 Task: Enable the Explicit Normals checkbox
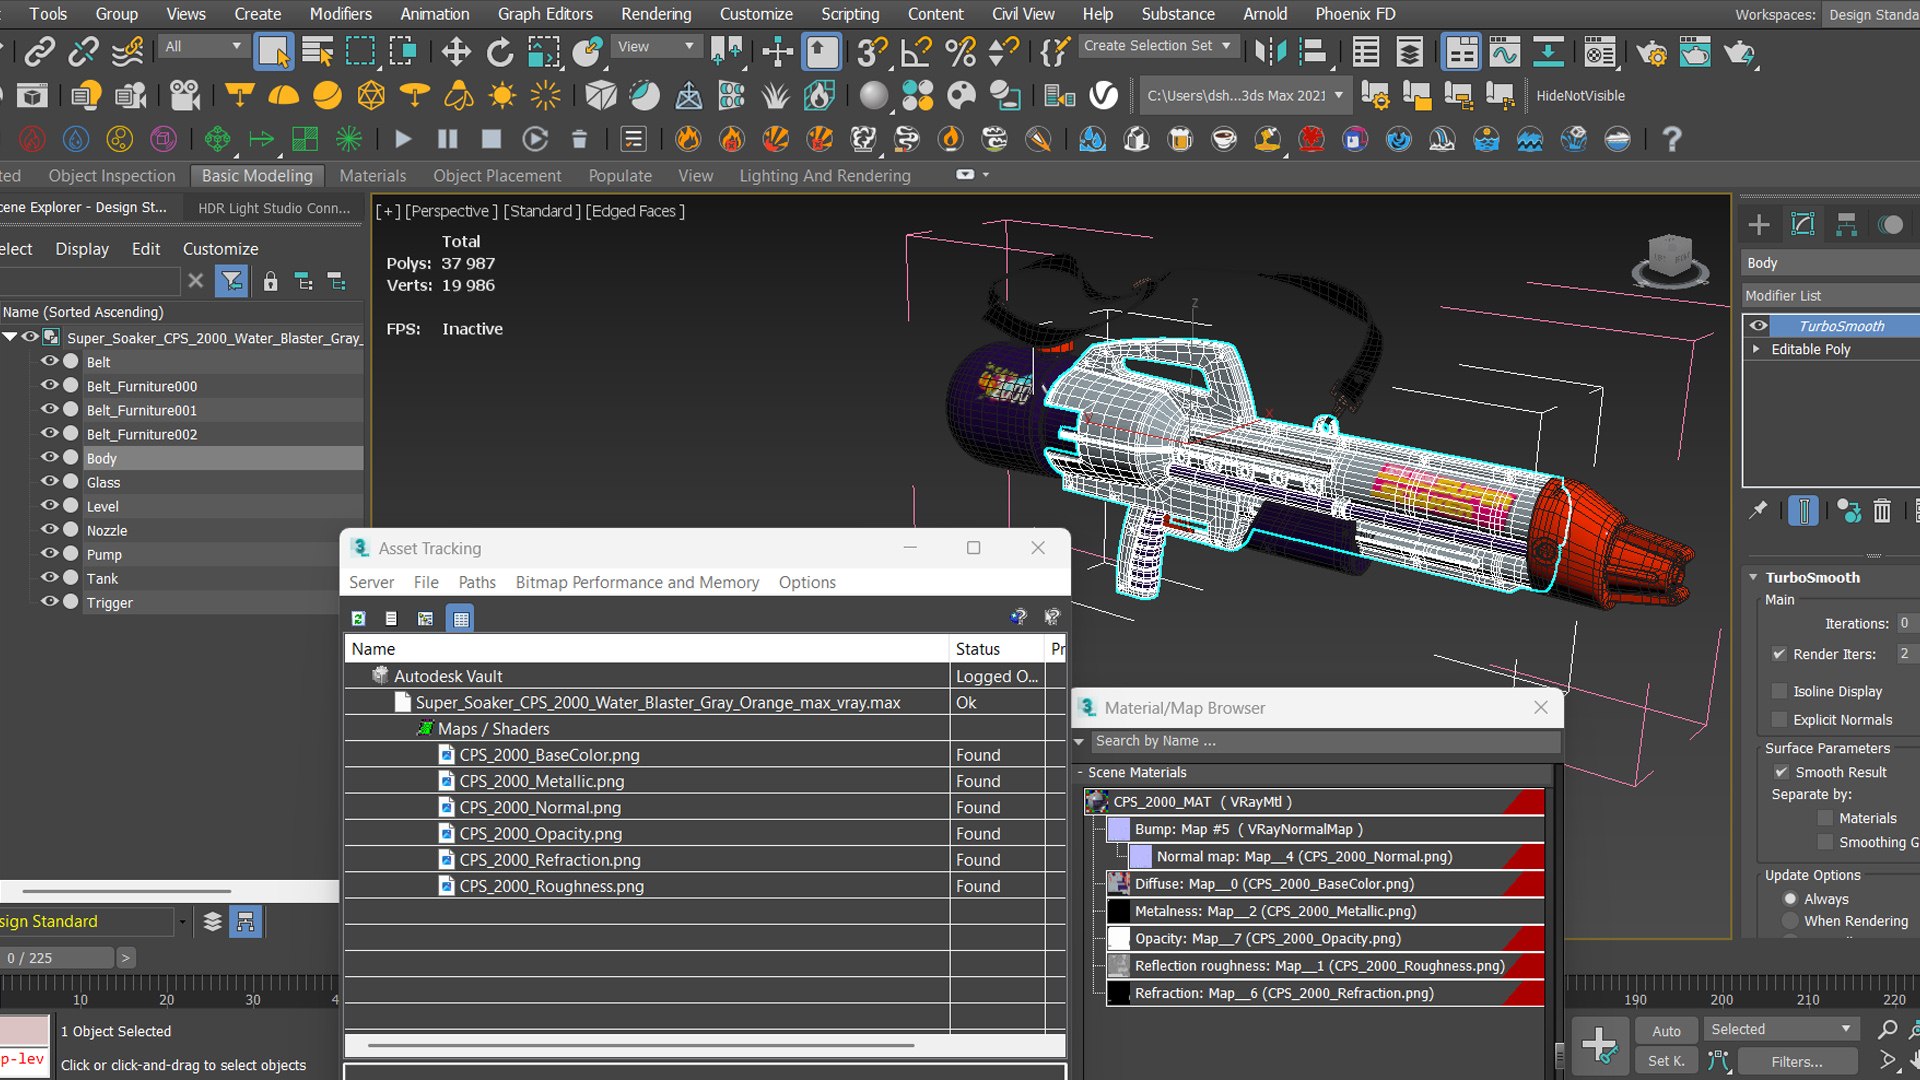(x=1779, y=719)
